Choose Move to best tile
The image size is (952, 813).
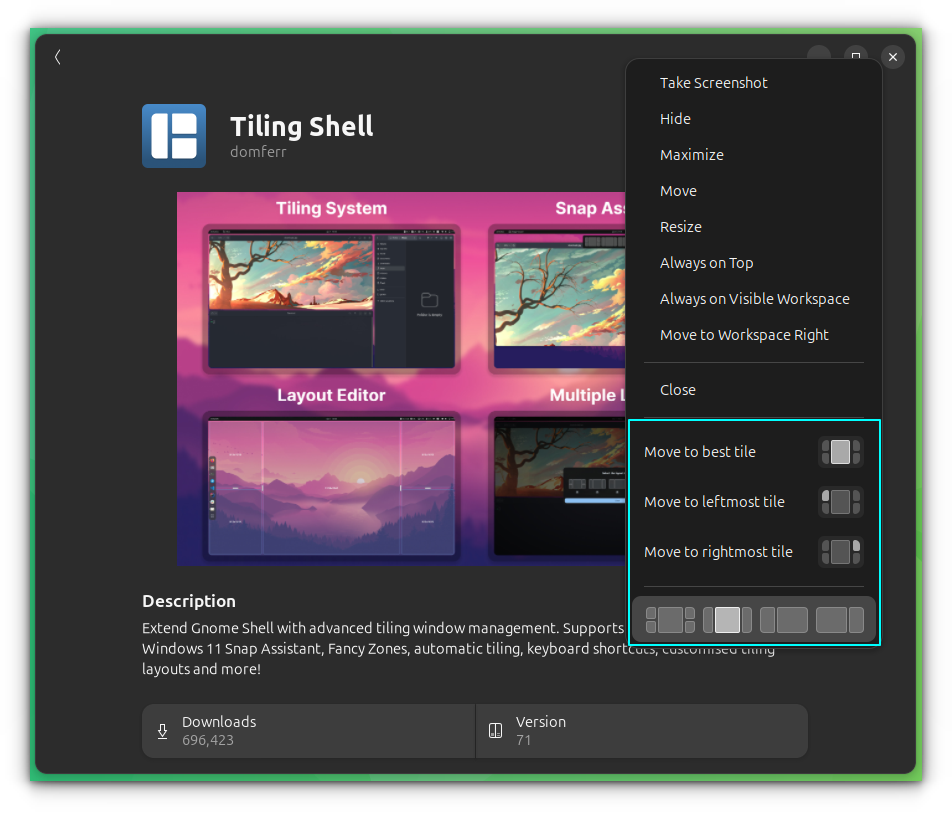tap(753, 452)
